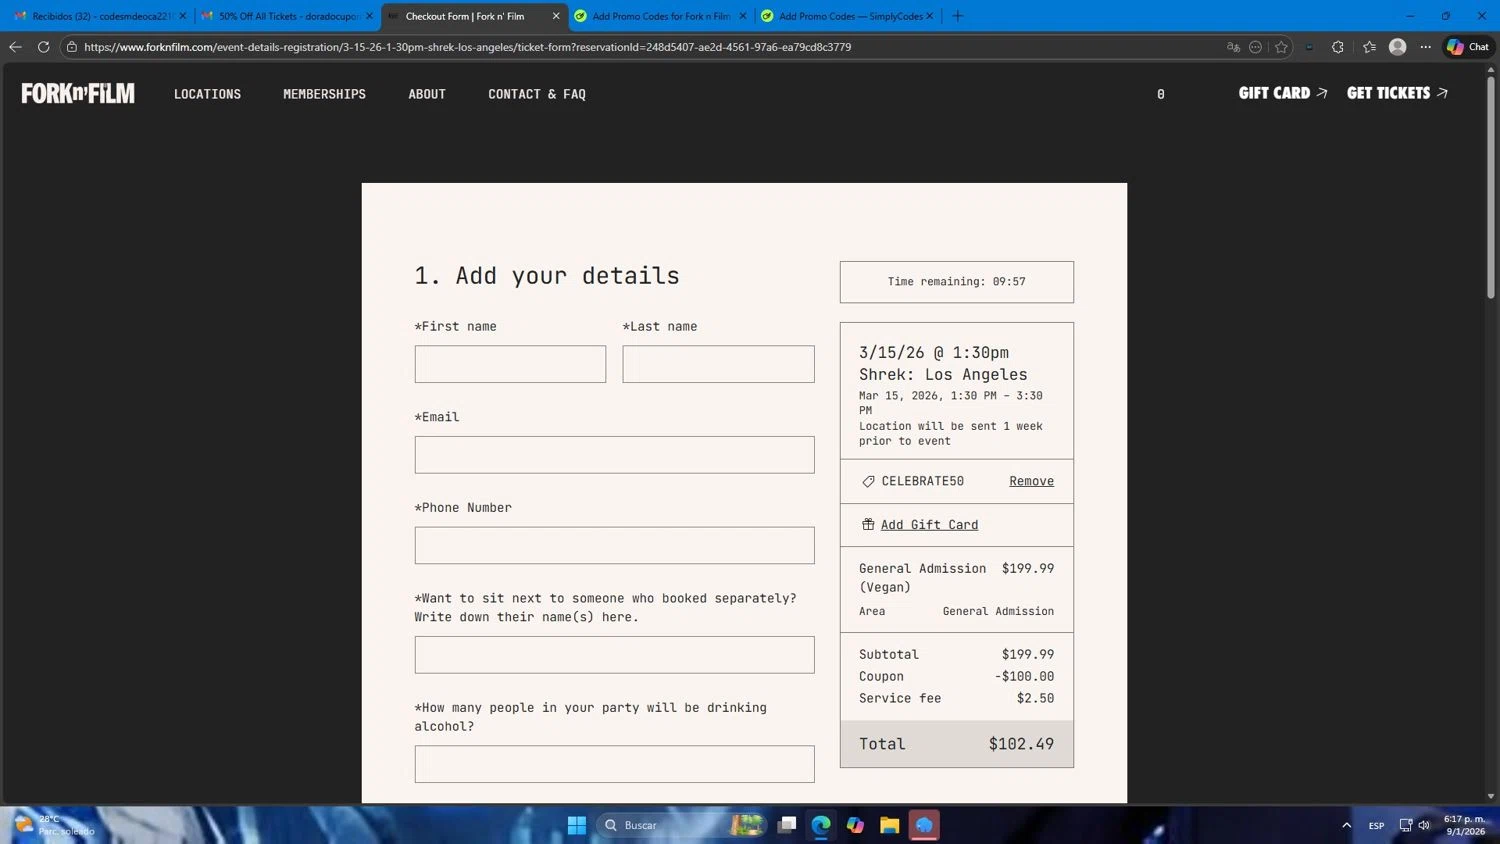Screen dimensions: 1500x844
Task: Click the Subtotal $199.99 value
Action: (1027, 655)
